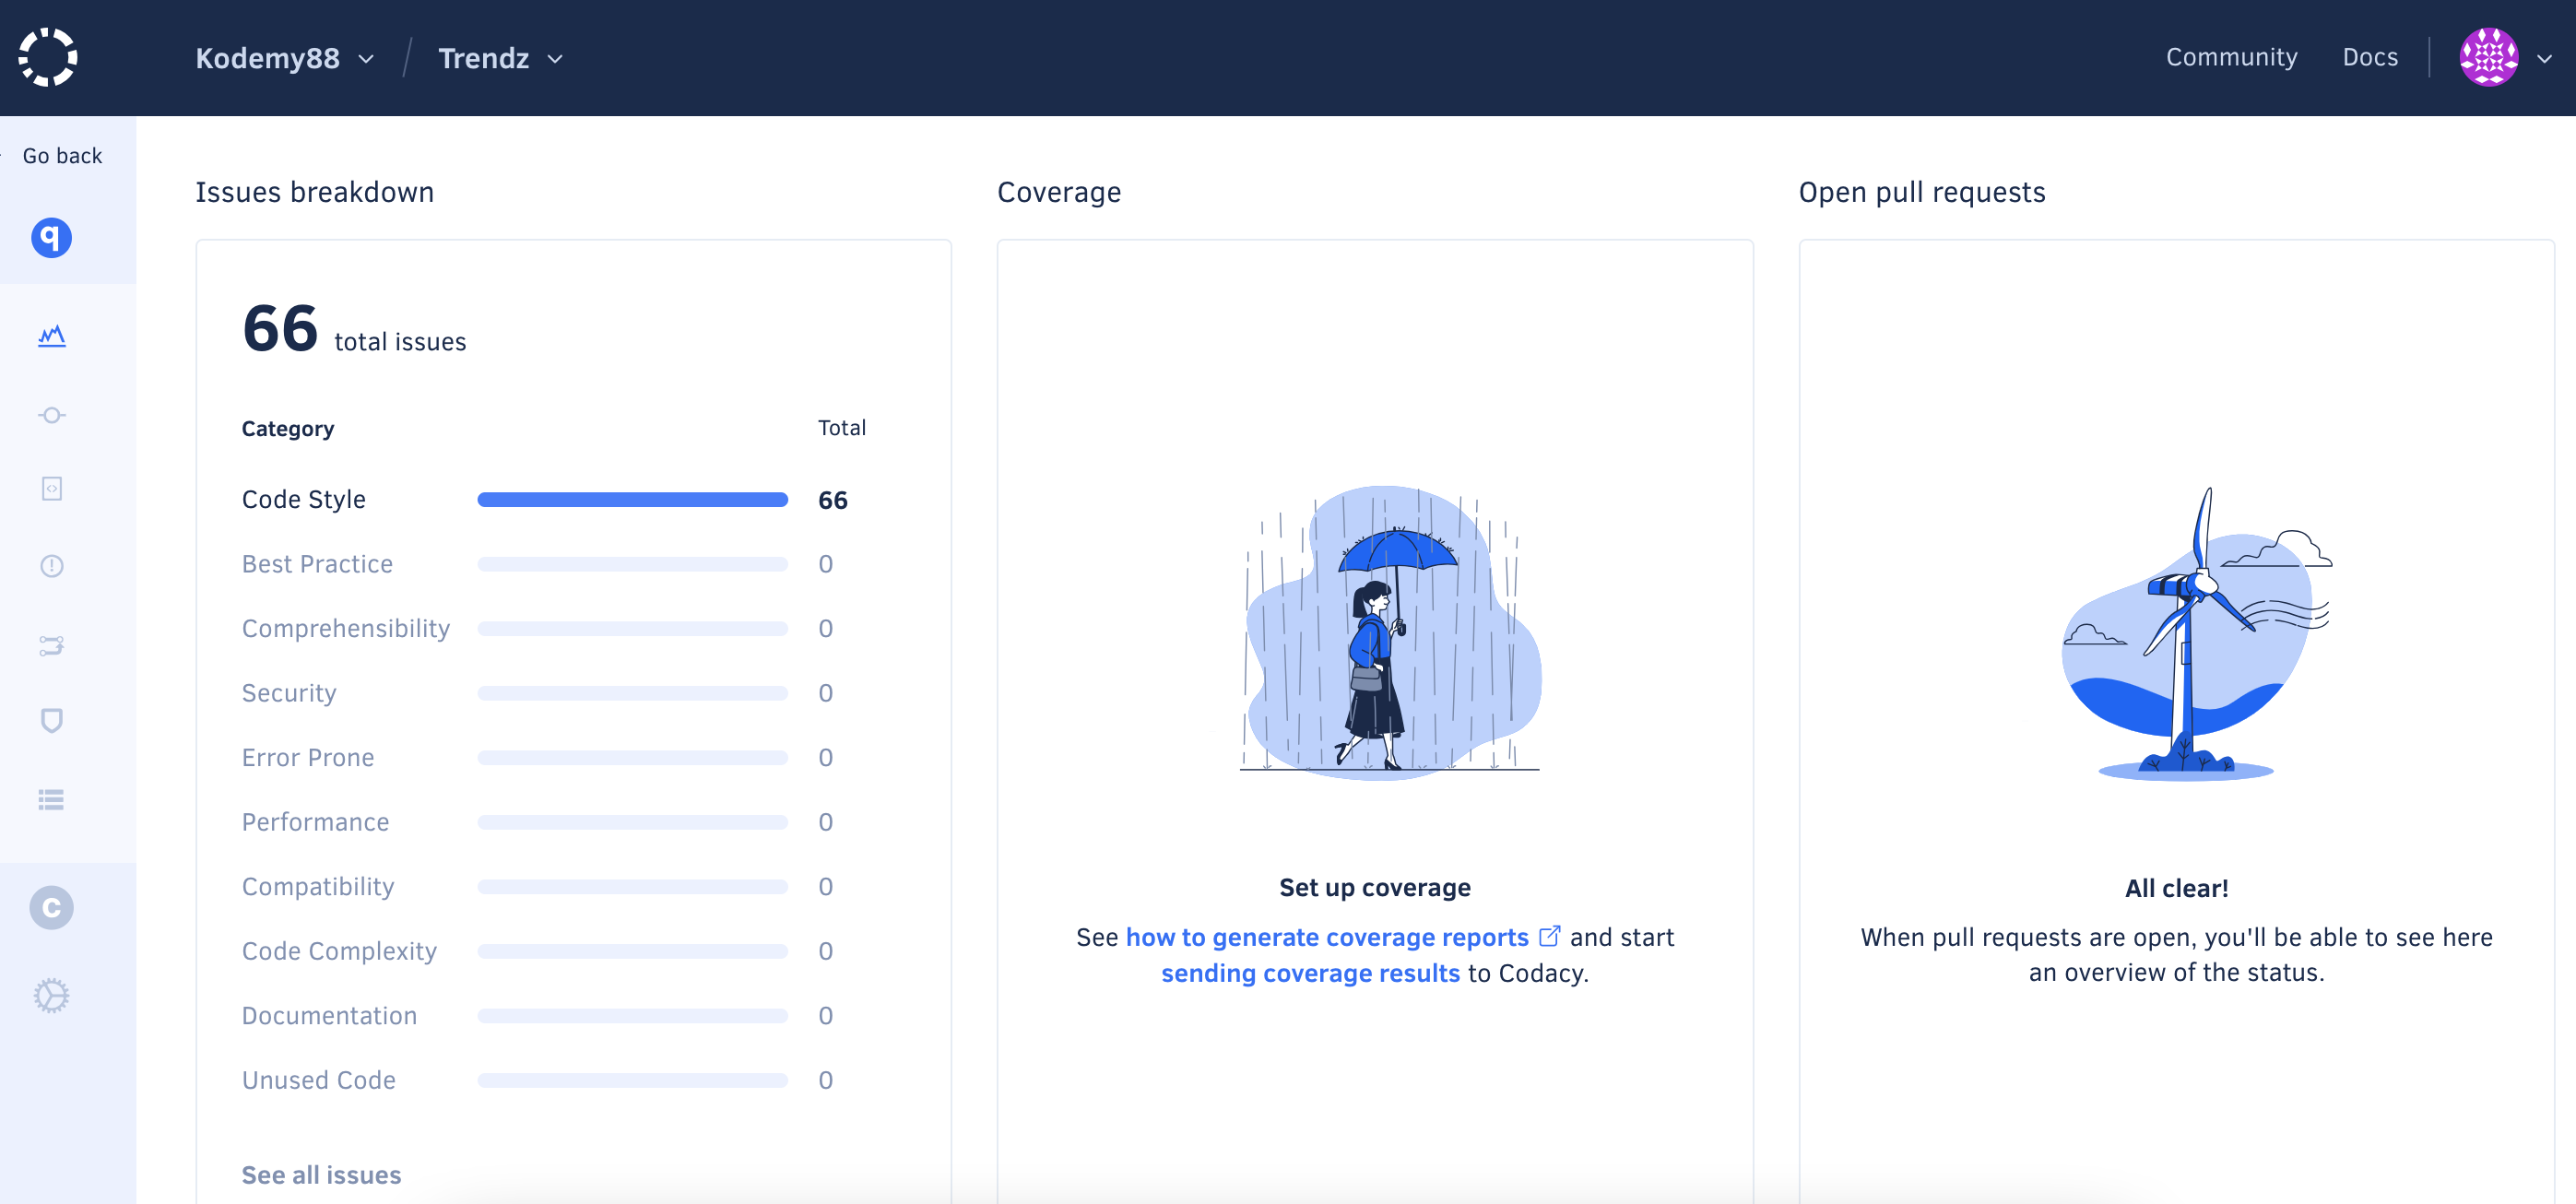
Task: Expand the Kodemy88 organization dropdown
Action: [x=284, y=58]
